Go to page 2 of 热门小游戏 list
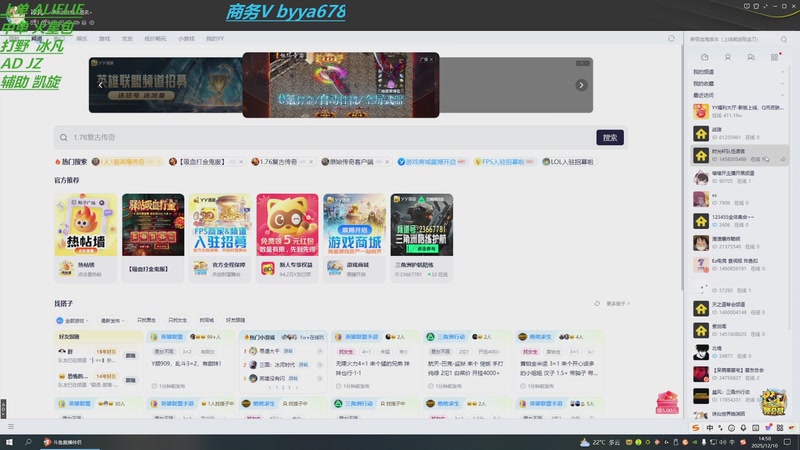This screenshot has height=450, width=800. pos(283,388)
